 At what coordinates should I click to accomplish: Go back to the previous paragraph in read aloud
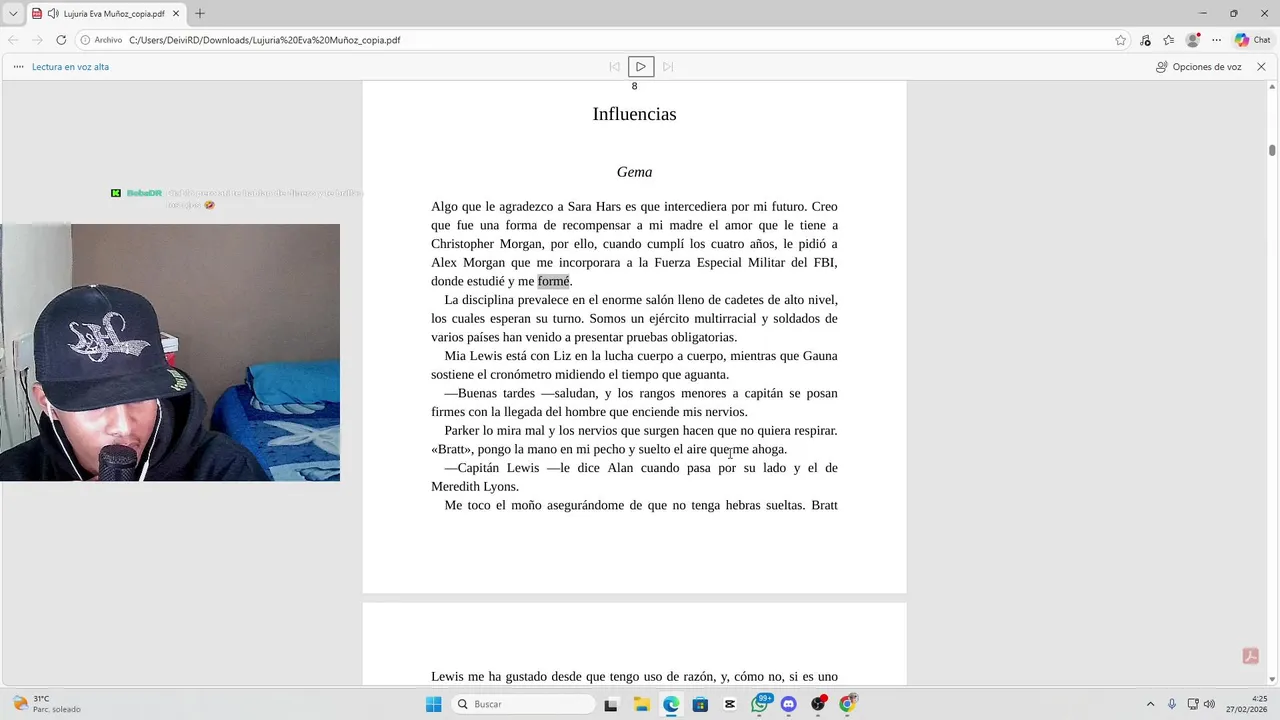[x=614, y=67]
